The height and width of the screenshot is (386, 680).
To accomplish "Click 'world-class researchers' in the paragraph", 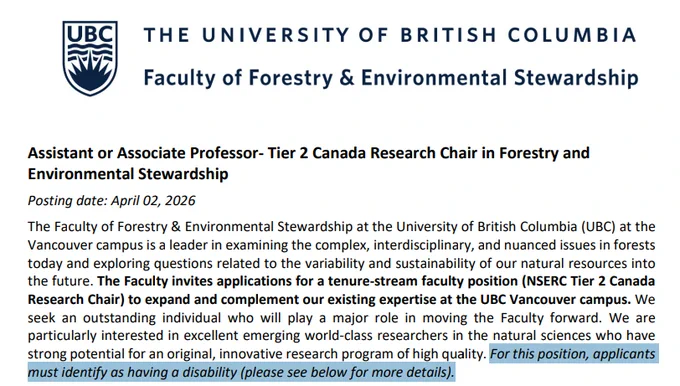I will tap(376, 336).
